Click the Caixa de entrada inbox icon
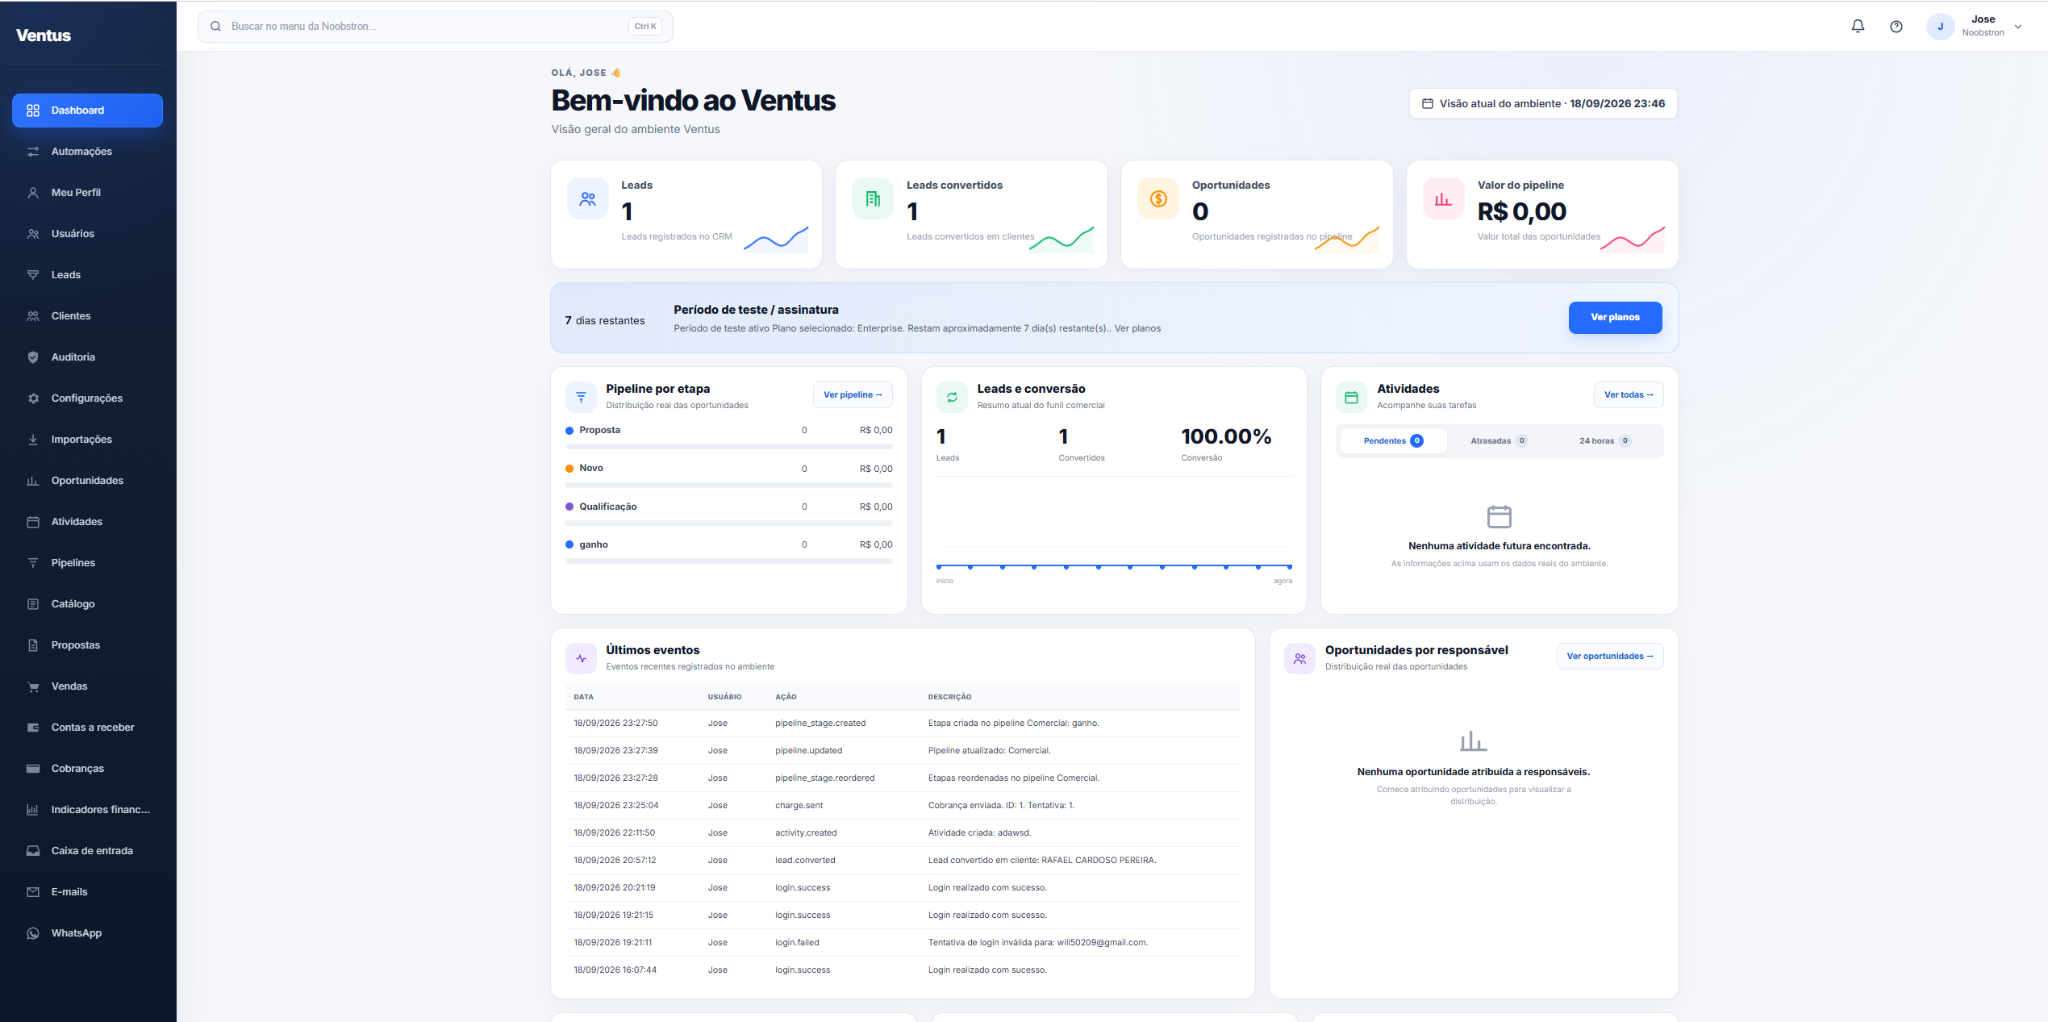This screenshot has width=2048, height=1022. (x=33, y=851)
